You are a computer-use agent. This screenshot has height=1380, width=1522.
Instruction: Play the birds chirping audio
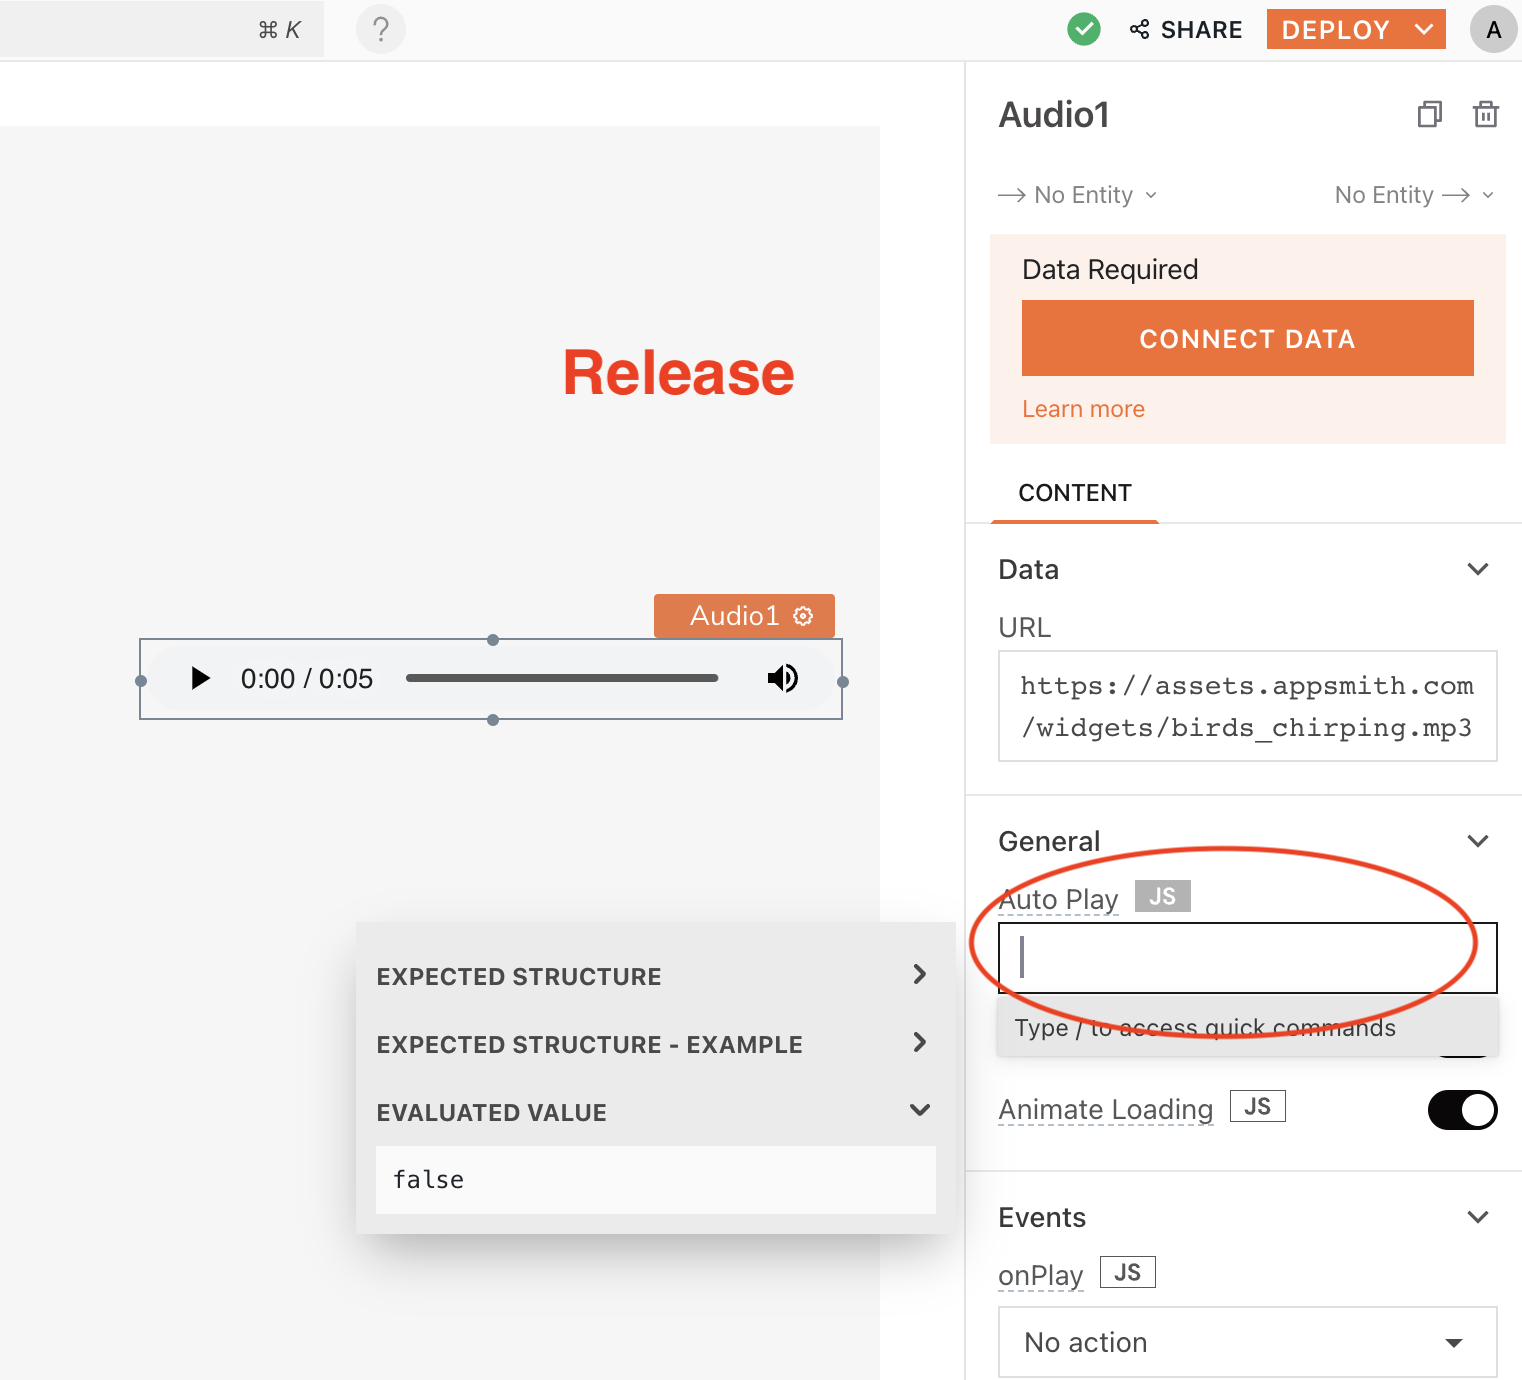(200, 678)
